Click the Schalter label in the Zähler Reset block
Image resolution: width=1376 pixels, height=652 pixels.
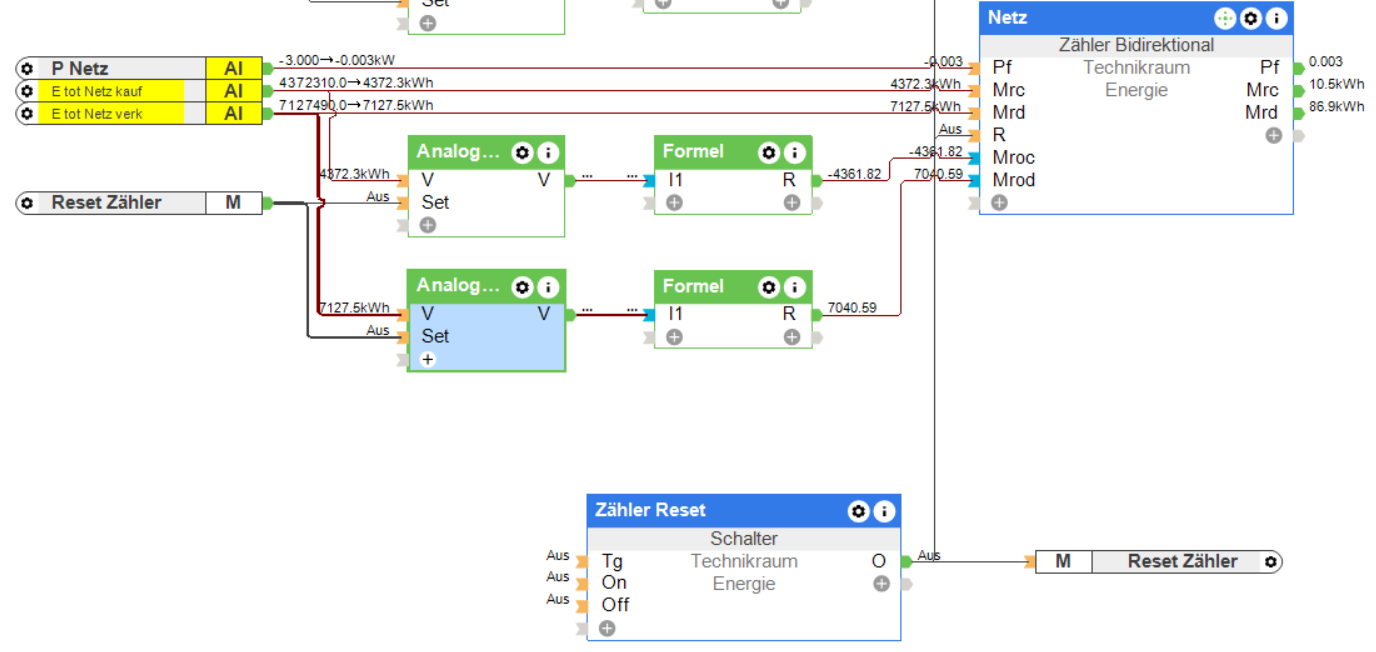pos(744,538)
